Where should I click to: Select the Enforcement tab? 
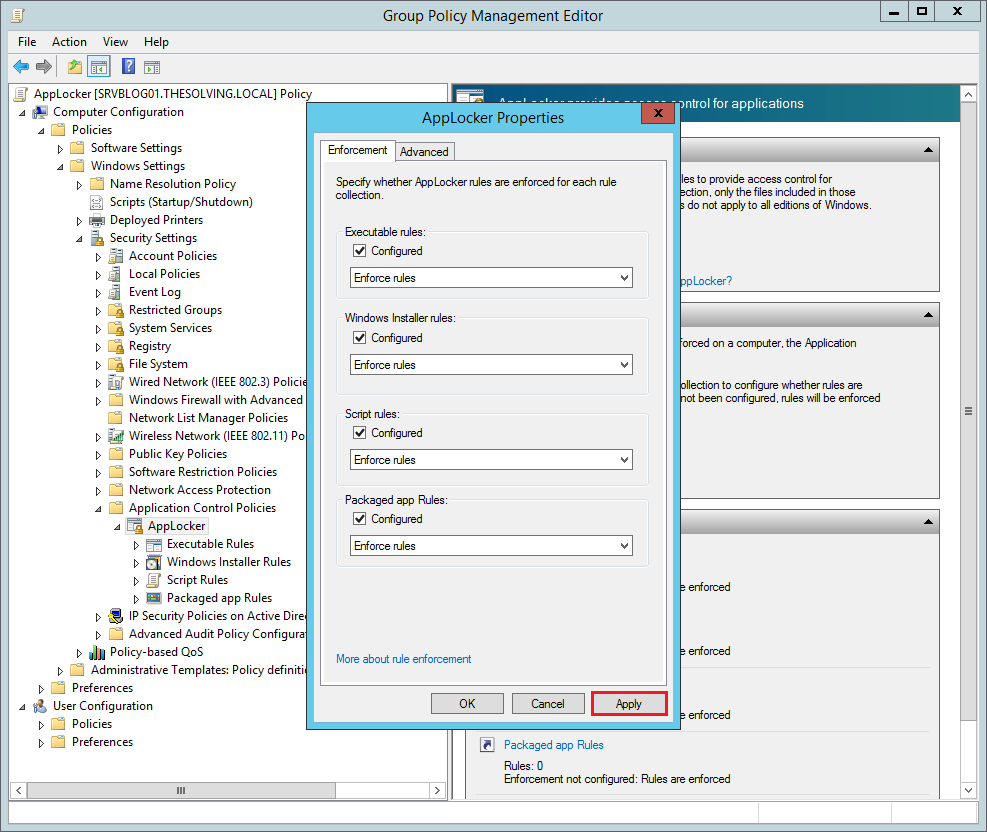coord(358,150)
